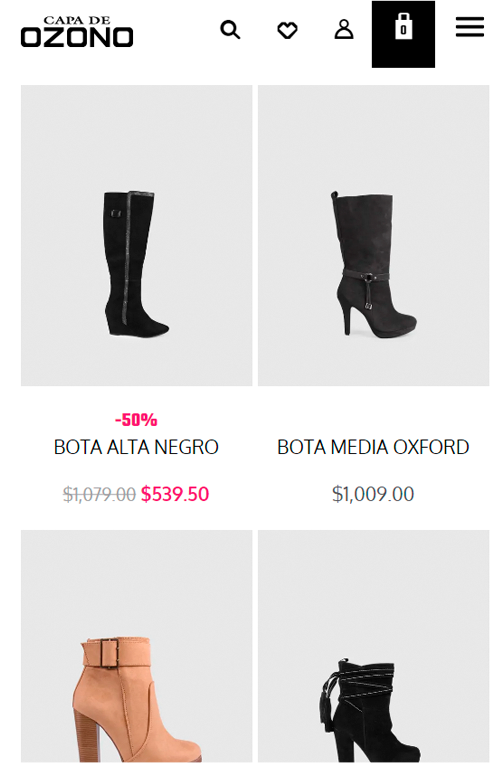View the Bota Alta Negro boot image
This screenshot has height=763, width=504.
[x=137, y=236]
